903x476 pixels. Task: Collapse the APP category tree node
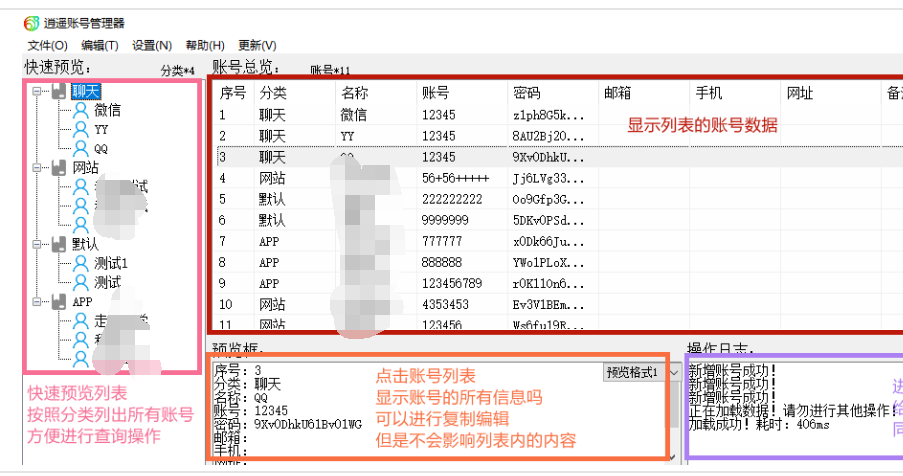click(x=37, y=301)
